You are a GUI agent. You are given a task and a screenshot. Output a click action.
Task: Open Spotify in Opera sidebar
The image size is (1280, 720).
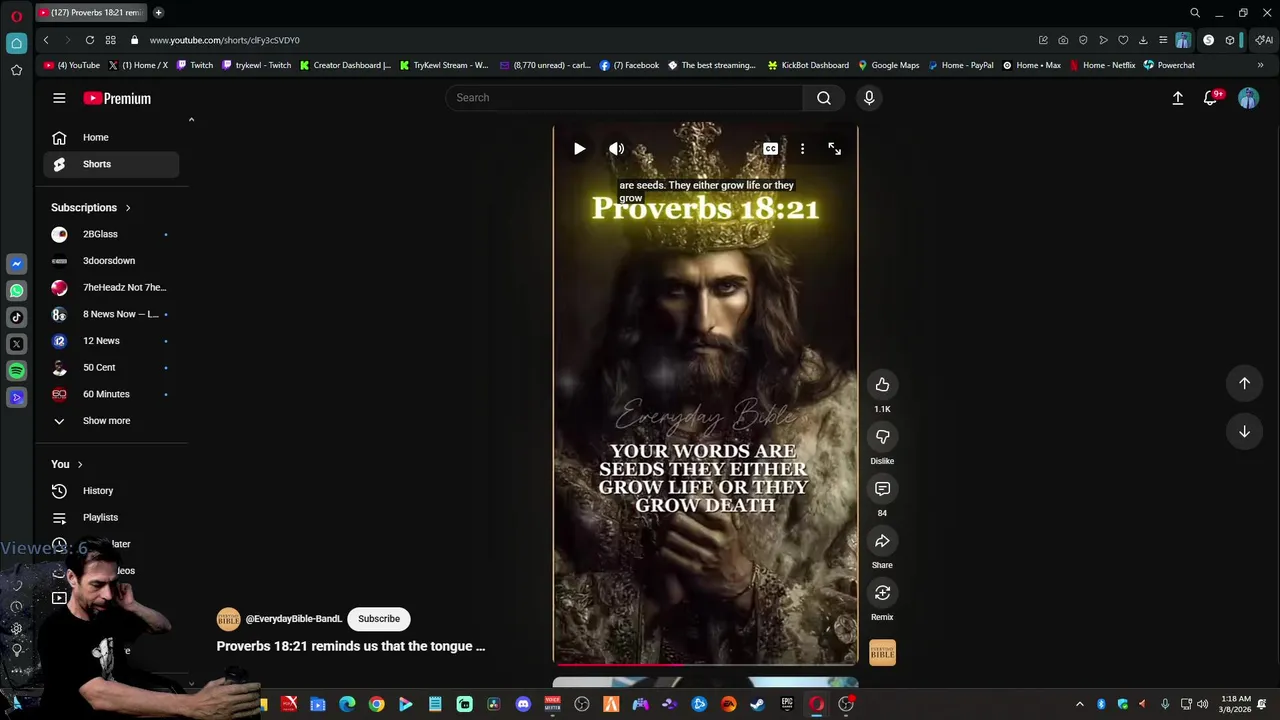coord(16,371)
